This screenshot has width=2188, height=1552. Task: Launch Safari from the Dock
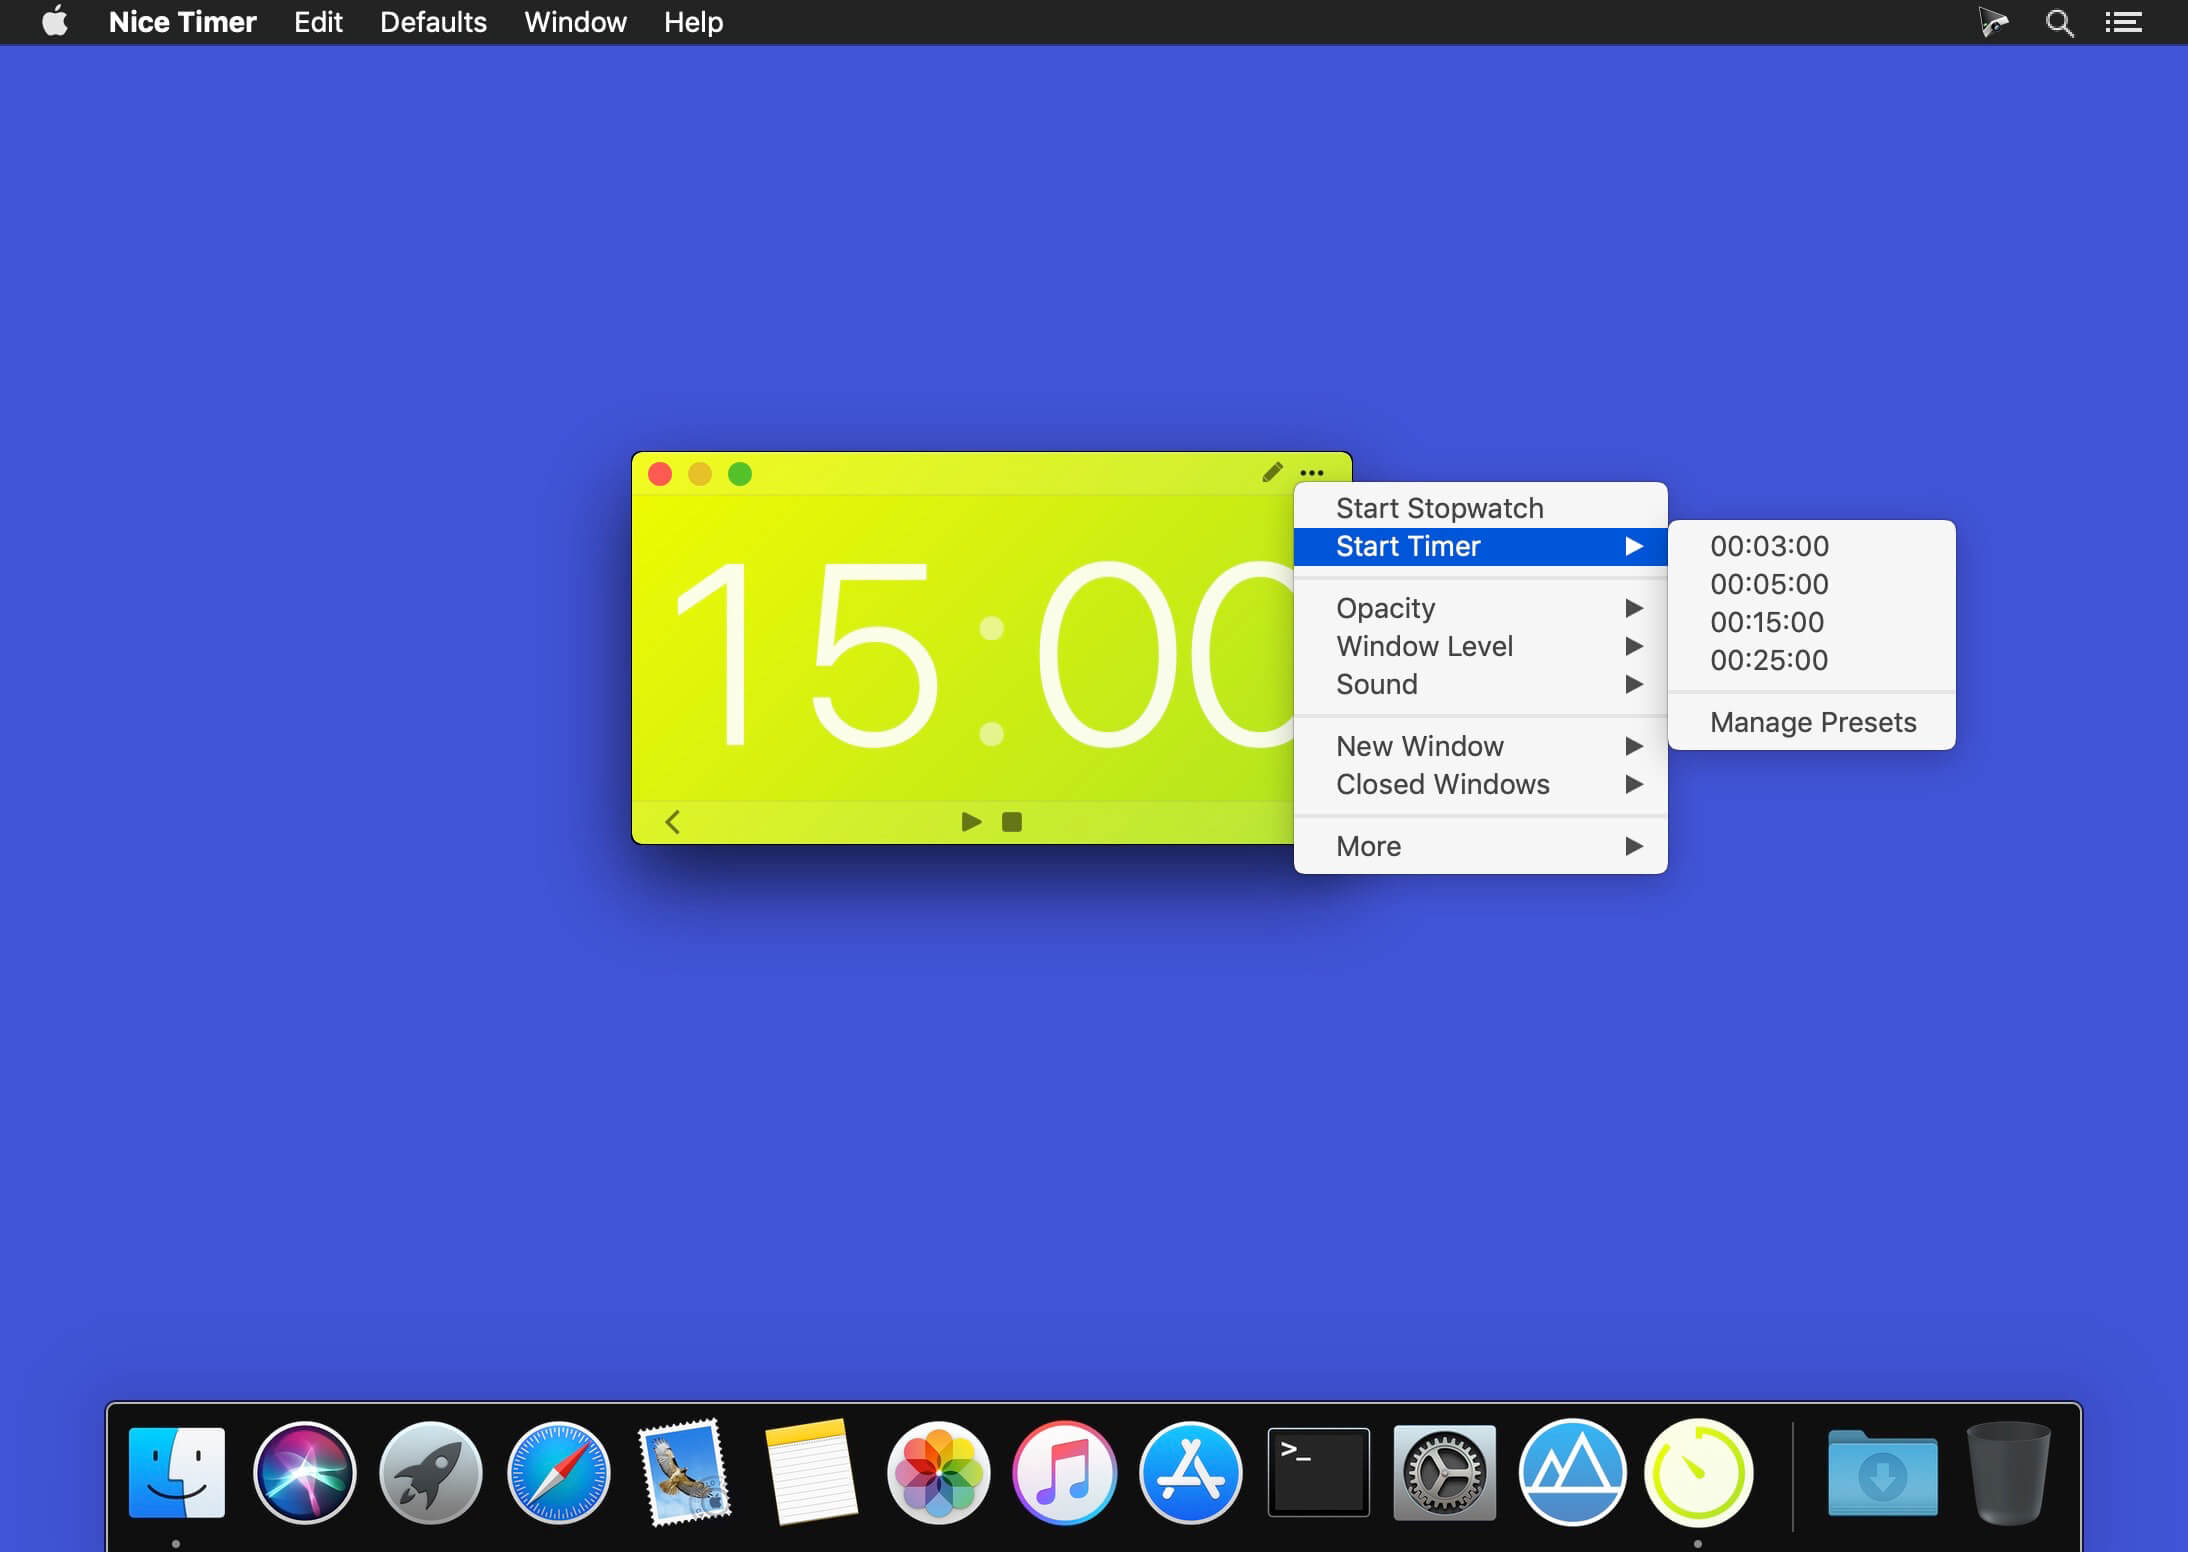point(558,1472)
